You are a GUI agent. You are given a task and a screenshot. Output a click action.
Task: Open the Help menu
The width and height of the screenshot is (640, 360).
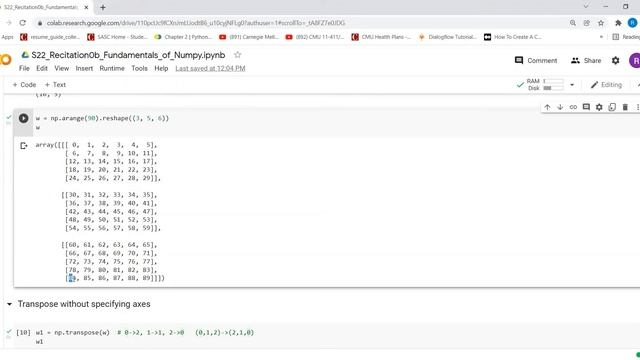(x=161, y=68)
